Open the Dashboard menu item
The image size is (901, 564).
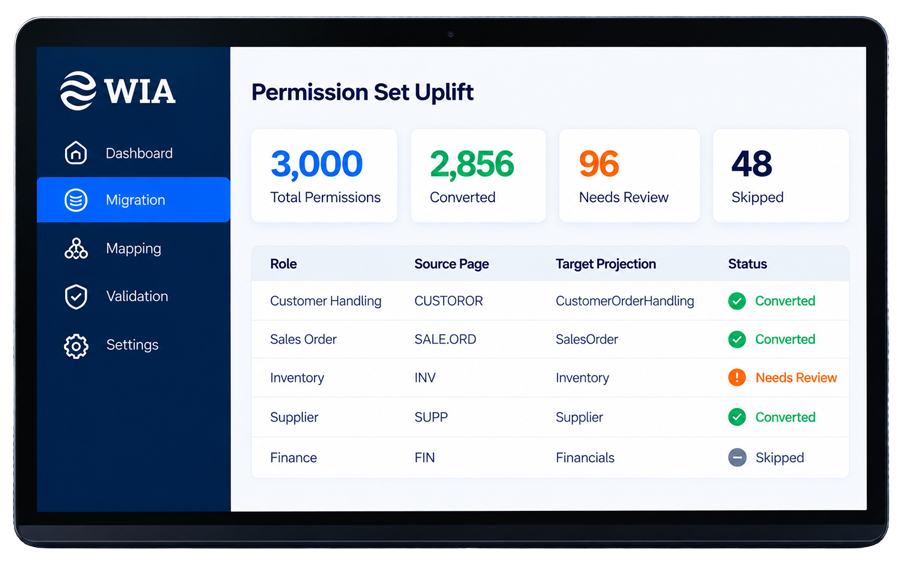click(133, 153)
